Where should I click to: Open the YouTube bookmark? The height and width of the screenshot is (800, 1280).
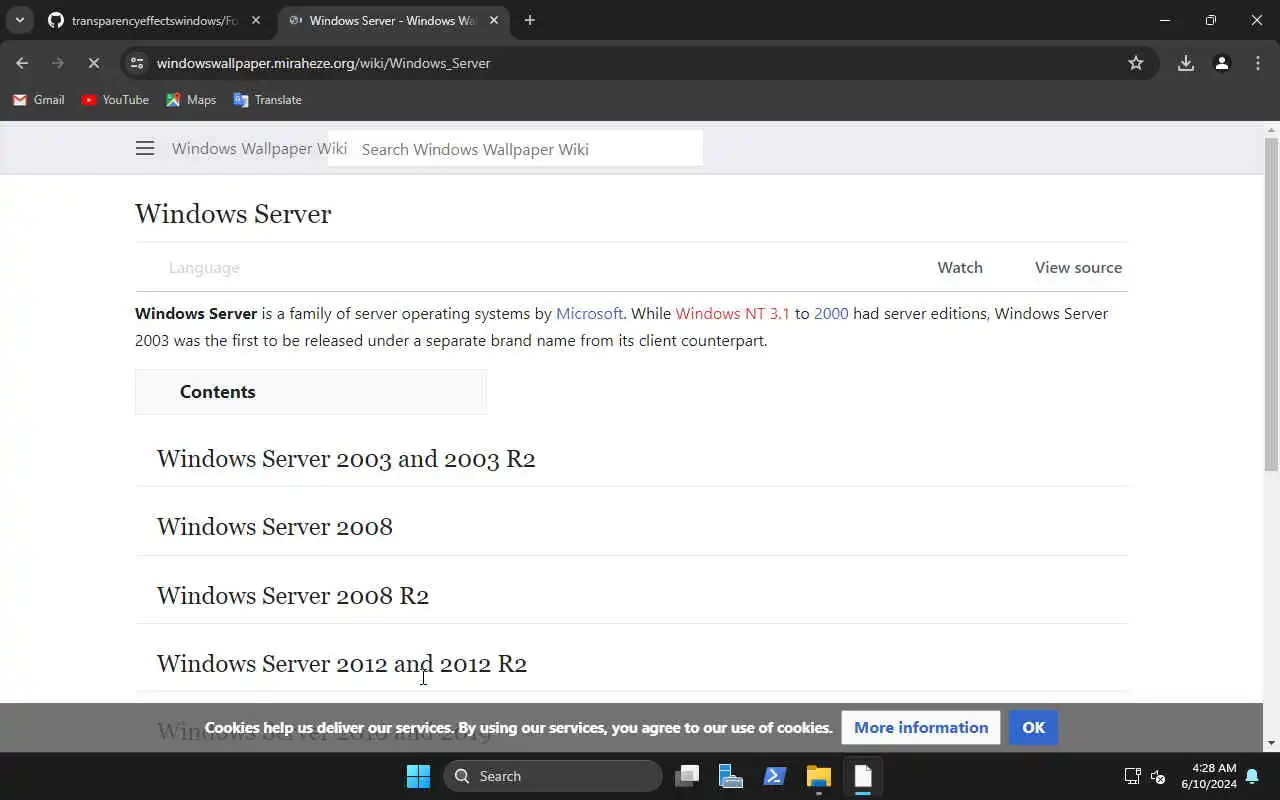pyautogui.click(x=115, y=100)
